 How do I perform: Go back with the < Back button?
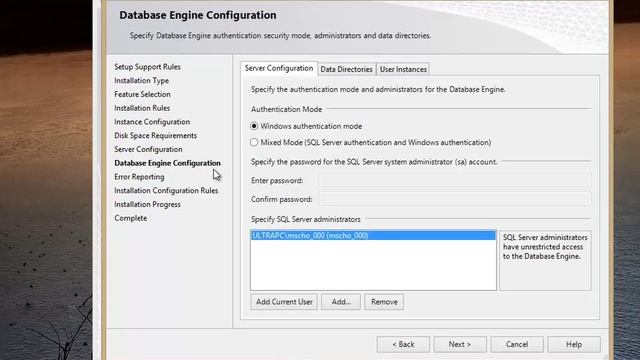(403, 344)
